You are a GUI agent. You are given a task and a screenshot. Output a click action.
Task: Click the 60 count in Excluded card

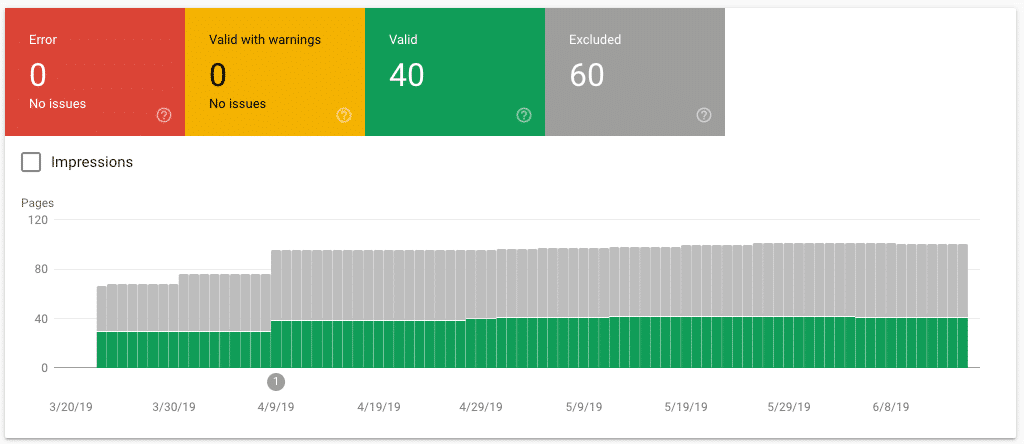coord(587,75)
